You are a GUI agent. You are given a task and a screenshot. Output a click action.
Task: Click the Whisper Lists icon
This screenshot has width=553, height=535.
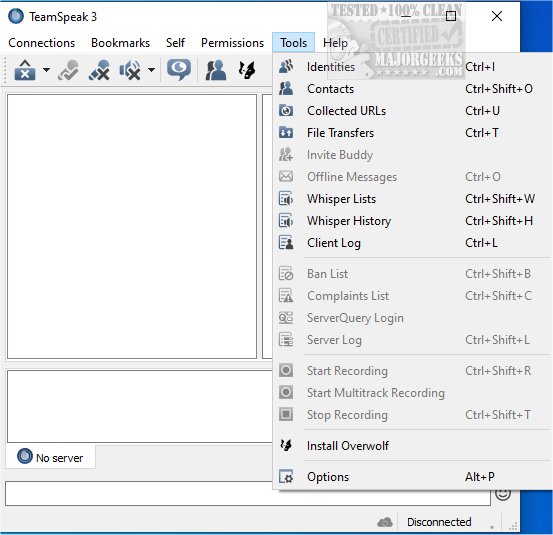pyautogui.click(x=286, y=199)
